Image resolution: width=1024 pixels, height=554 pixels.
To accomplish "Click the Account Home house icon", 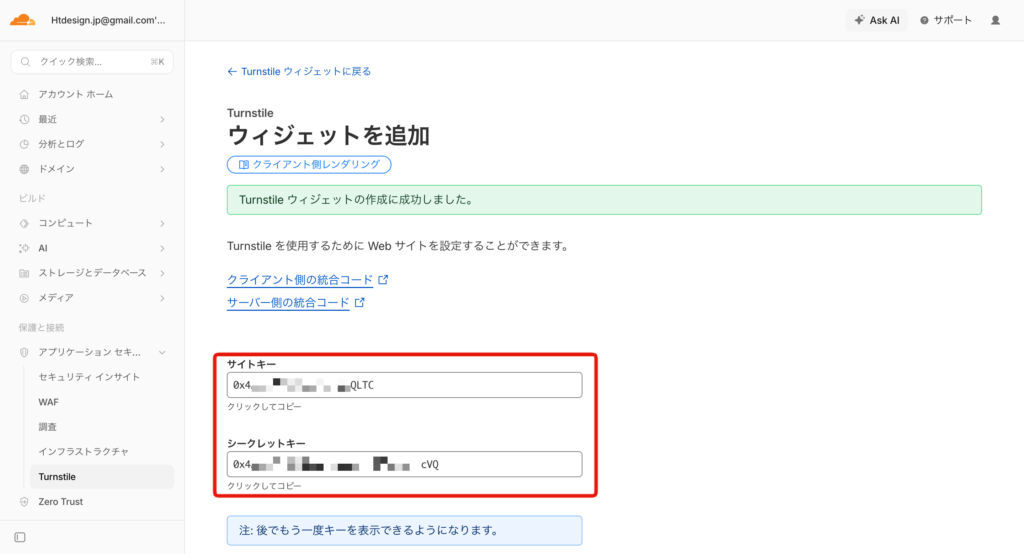I will point(25,94).
